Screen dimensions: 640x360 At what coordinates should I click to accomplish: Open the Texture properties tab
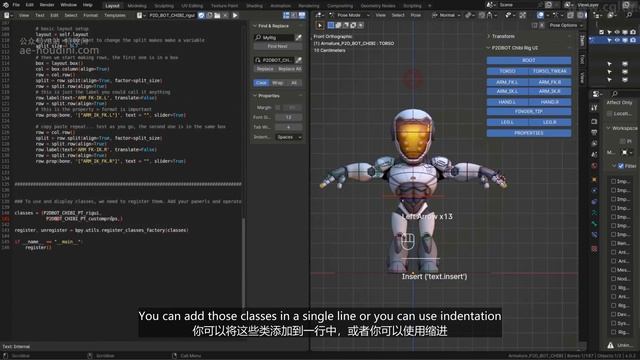click(x=594, y=249)
